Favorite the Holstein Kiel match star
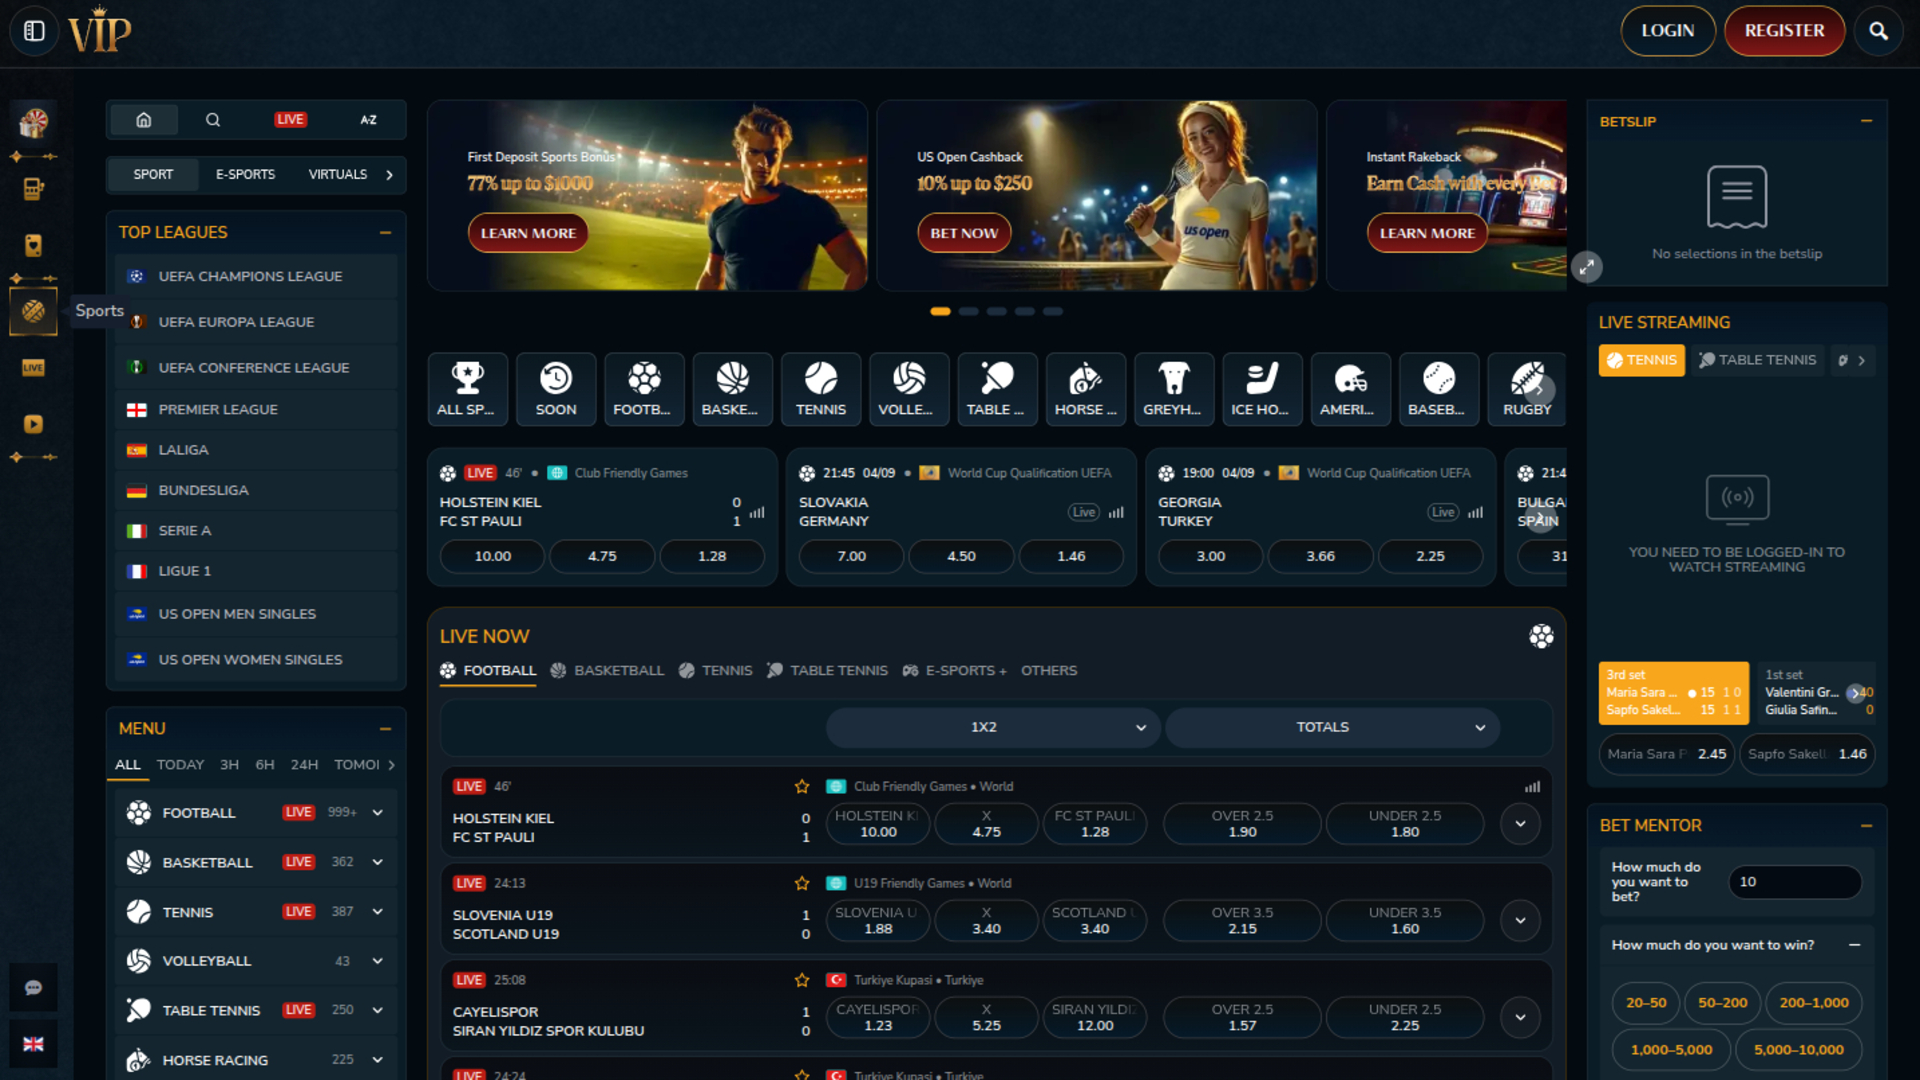The height and width of the screenshot is (1080, 1920). (801, 786)
